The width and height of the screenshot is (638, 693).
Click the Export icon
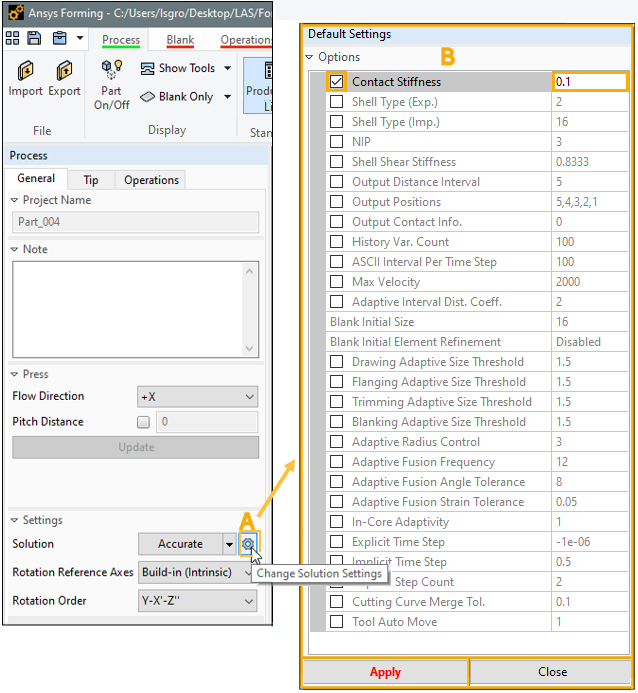pyautogui.click(x=65, y=71)
